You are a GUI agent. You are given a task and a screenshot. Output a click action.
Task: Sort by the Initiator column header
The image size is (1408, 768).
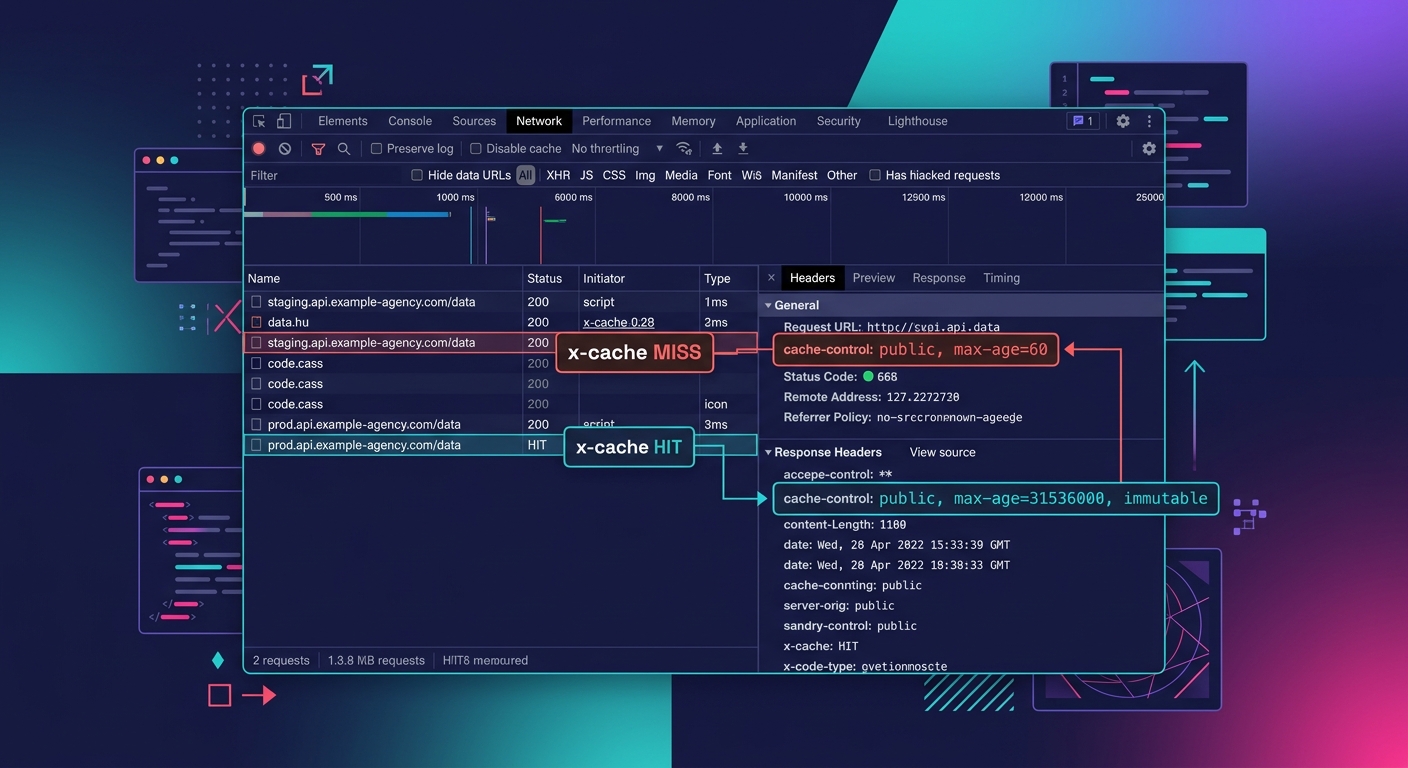[x=639, y=279]
